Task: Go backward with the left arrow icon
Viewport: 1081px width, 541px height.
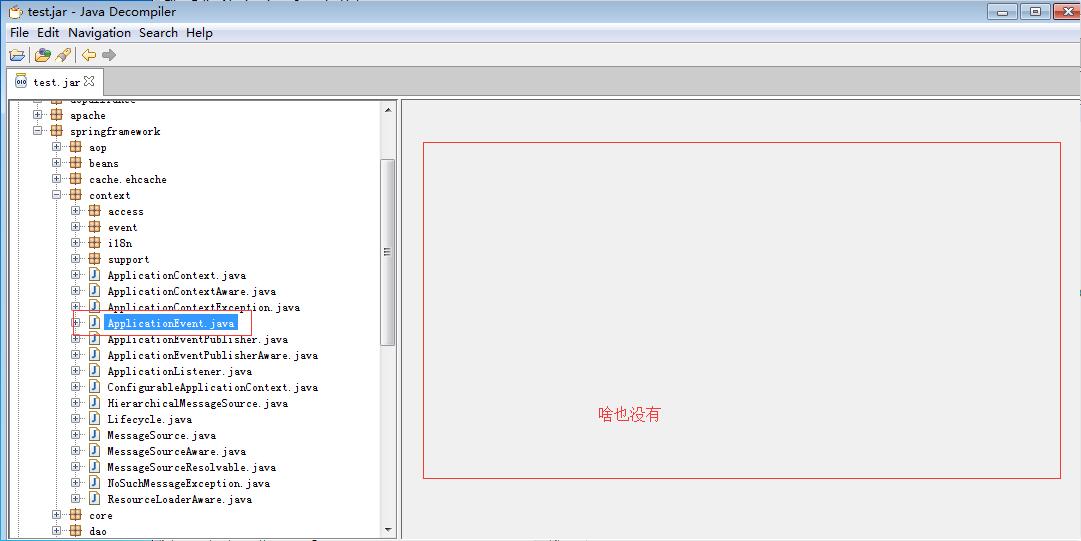Action: tap(89, 55)
